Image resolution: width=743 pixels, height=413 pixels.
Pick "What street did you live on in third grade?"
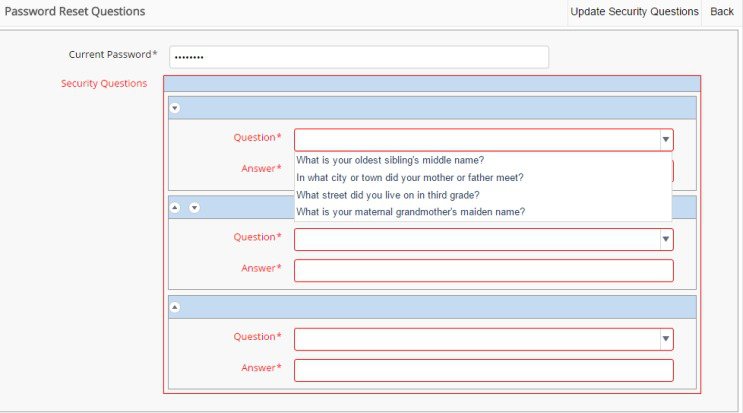388,195
